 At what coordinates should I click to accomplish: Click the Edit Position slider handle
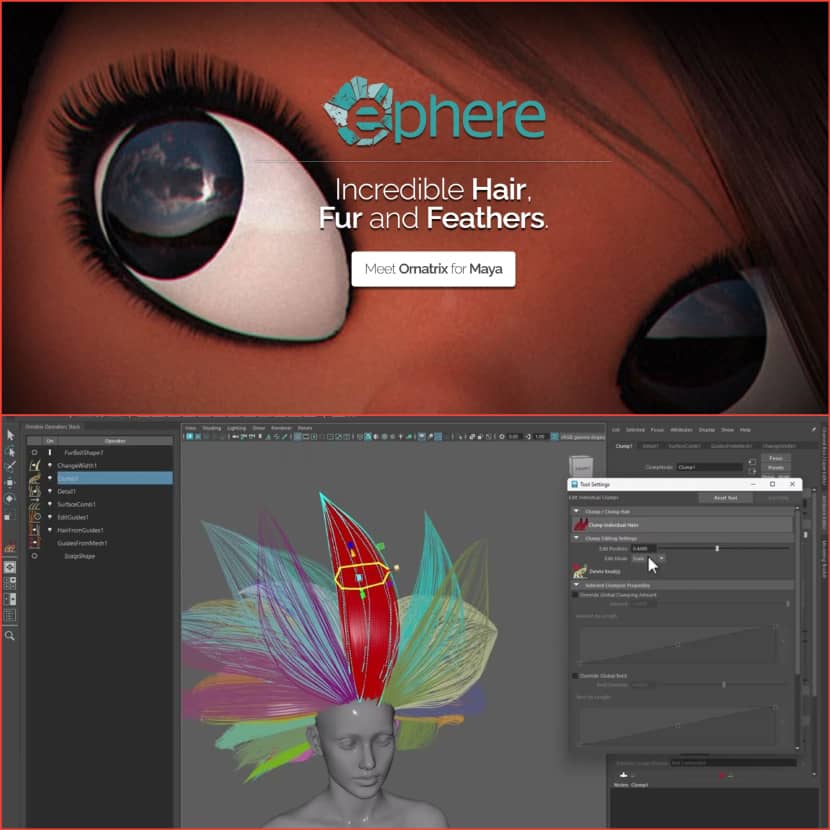click(x=717, y=548)
